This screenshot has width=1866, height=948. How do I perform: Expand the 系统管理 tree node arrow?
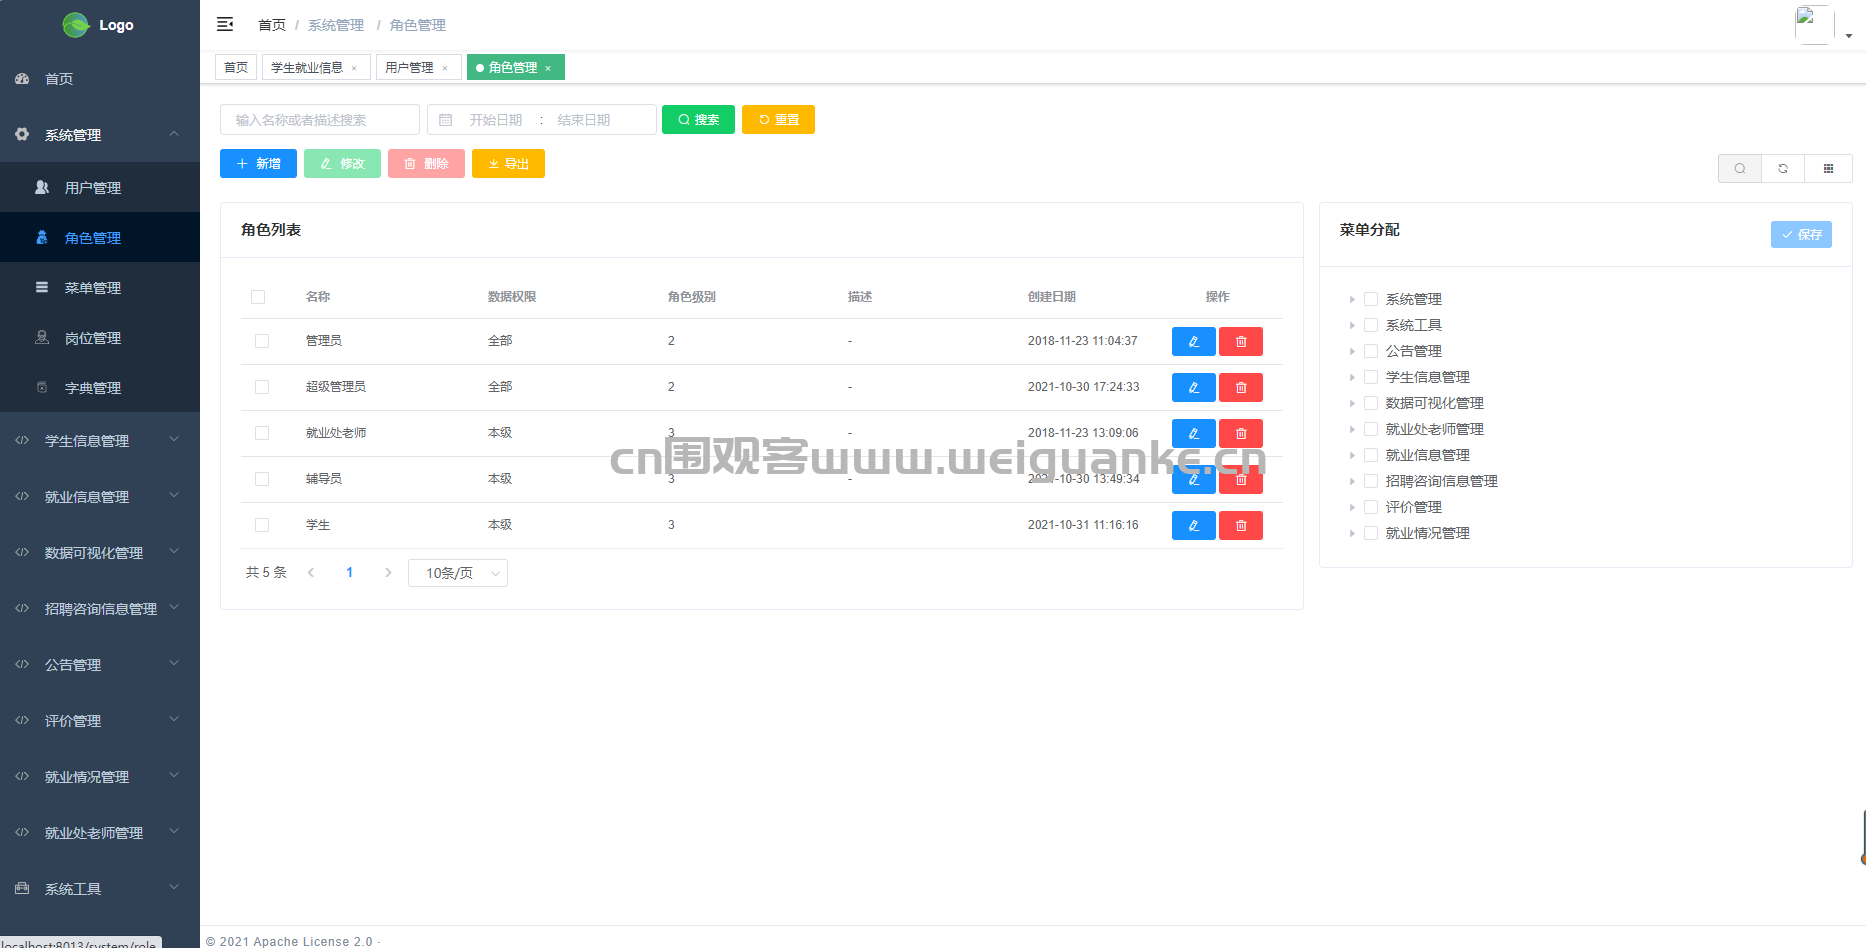(x=1352, y=299)
